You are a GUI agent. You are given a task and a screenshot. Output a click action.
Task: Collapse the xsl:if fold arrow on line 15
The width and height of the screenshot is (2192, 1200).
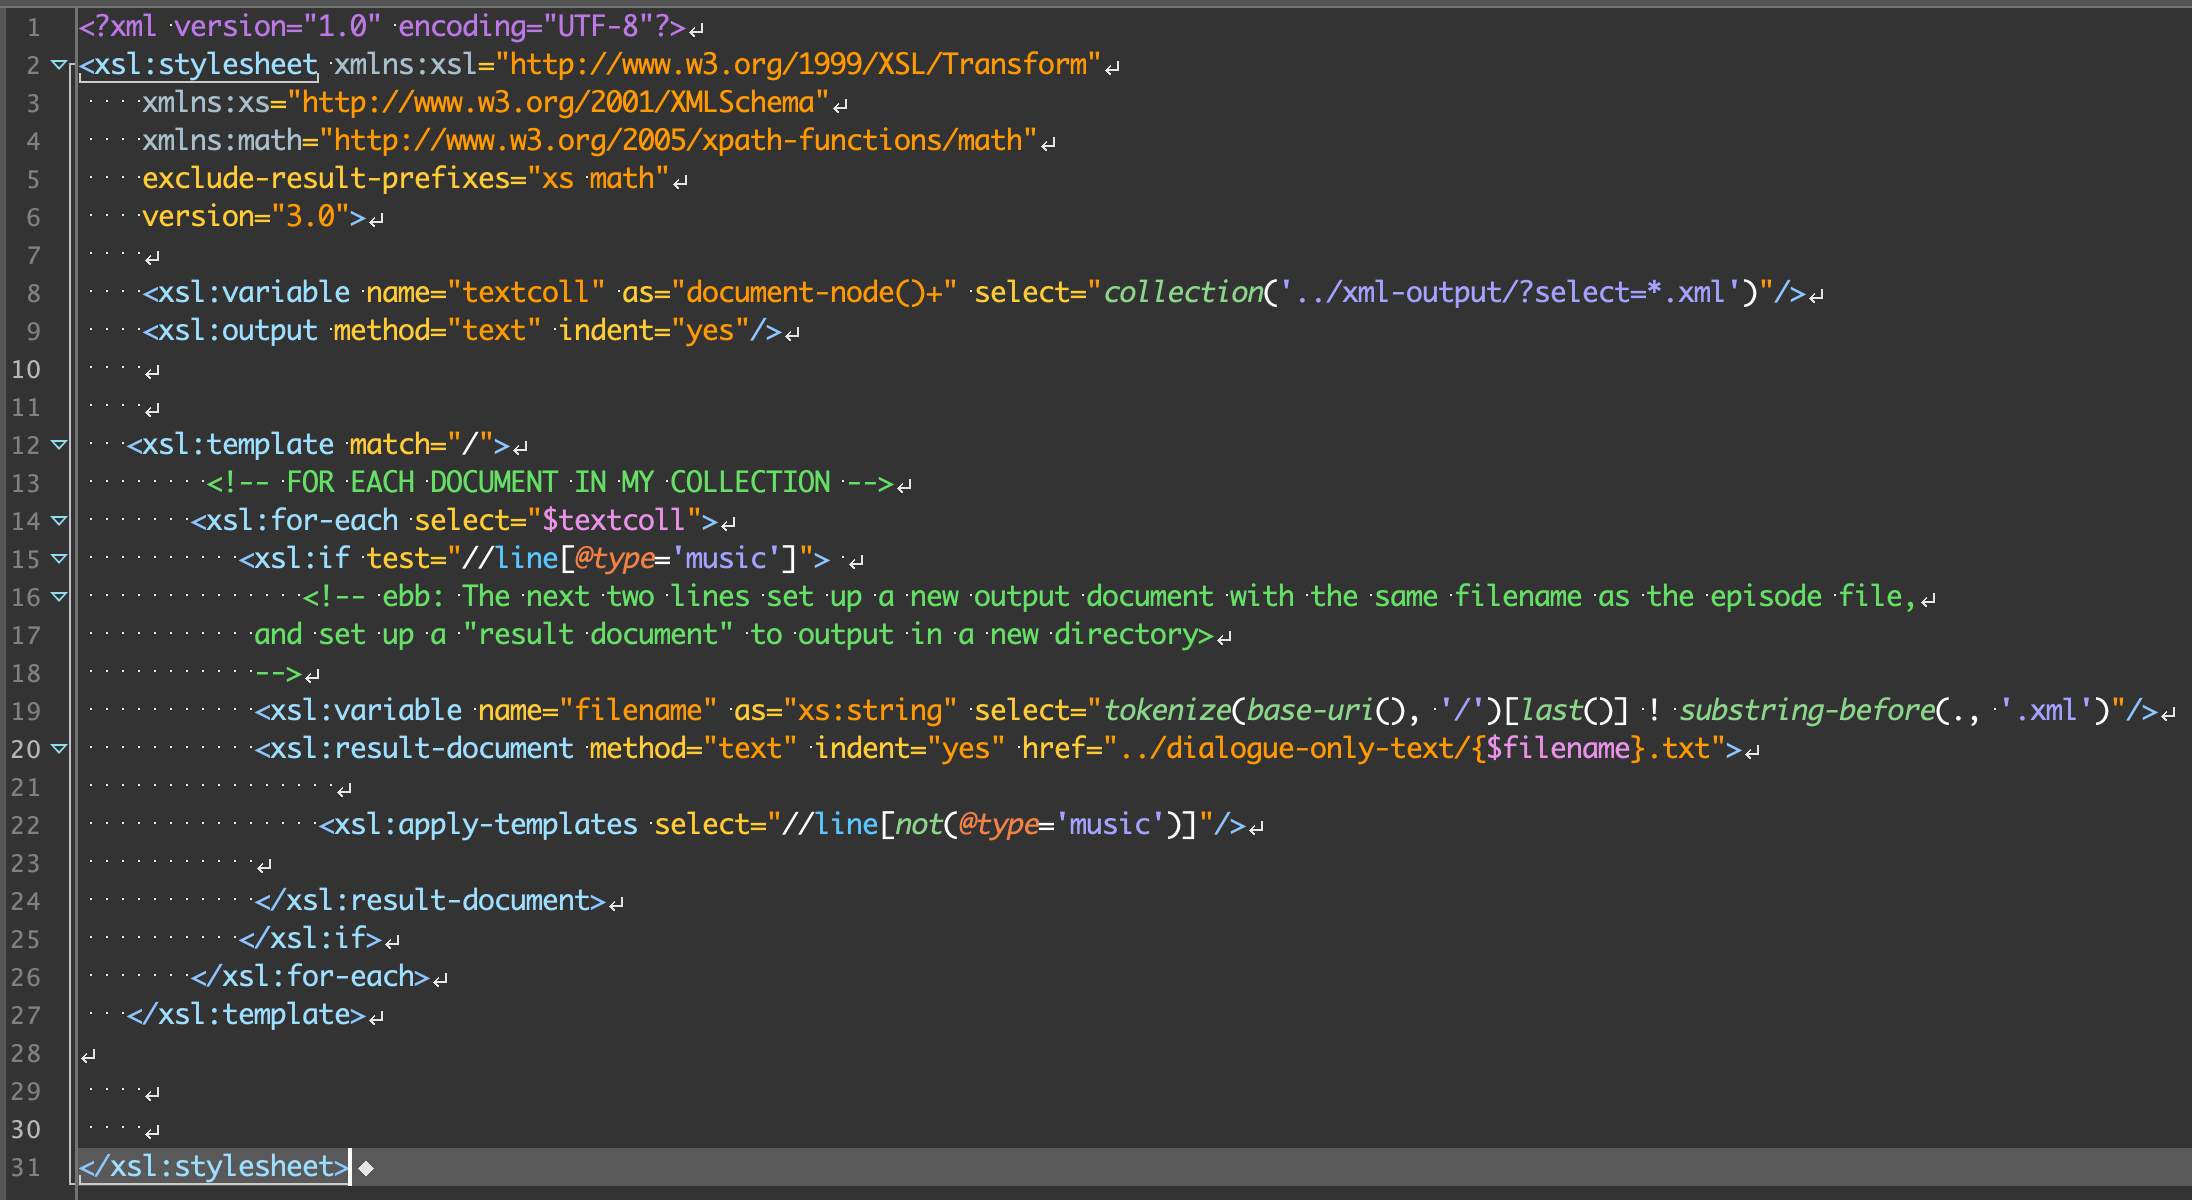pos(59,559)
